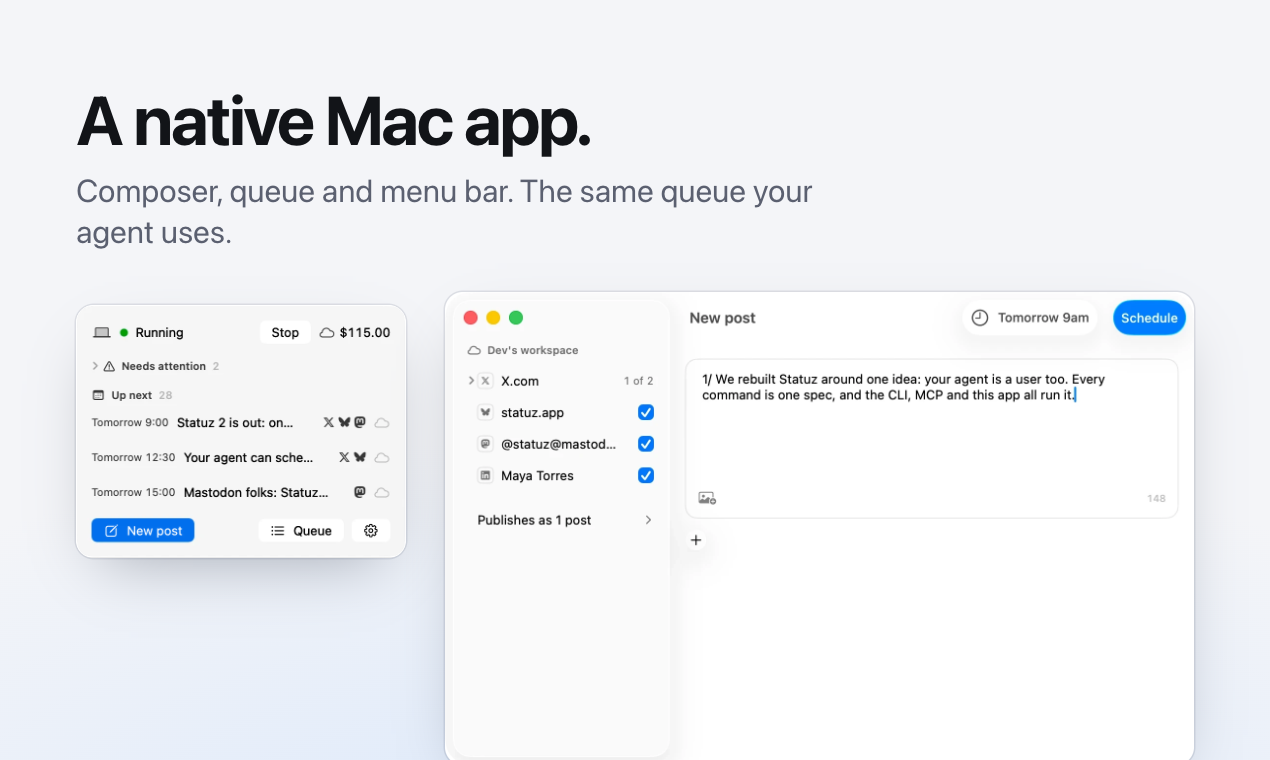The image size is (1270, 760).
Task: Expand the Needs attention section
Action: tap(95, 366)
